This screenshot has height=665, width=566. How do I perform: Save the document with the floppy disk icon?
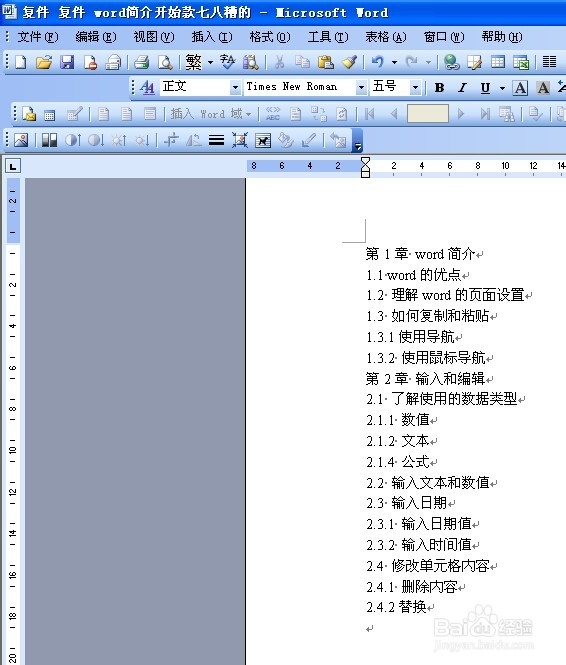tap(67, 62)
